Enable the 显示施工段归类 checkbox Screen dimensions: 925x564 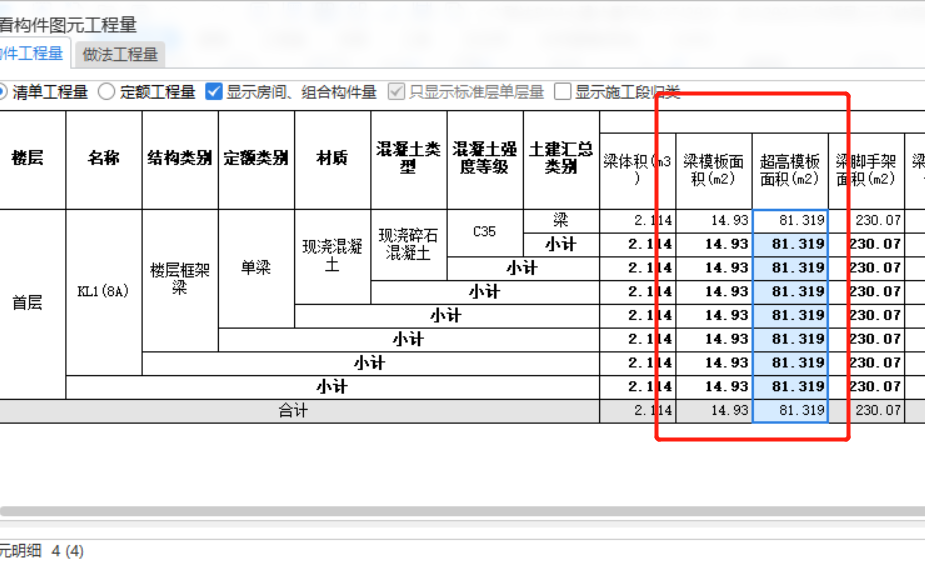563,92
